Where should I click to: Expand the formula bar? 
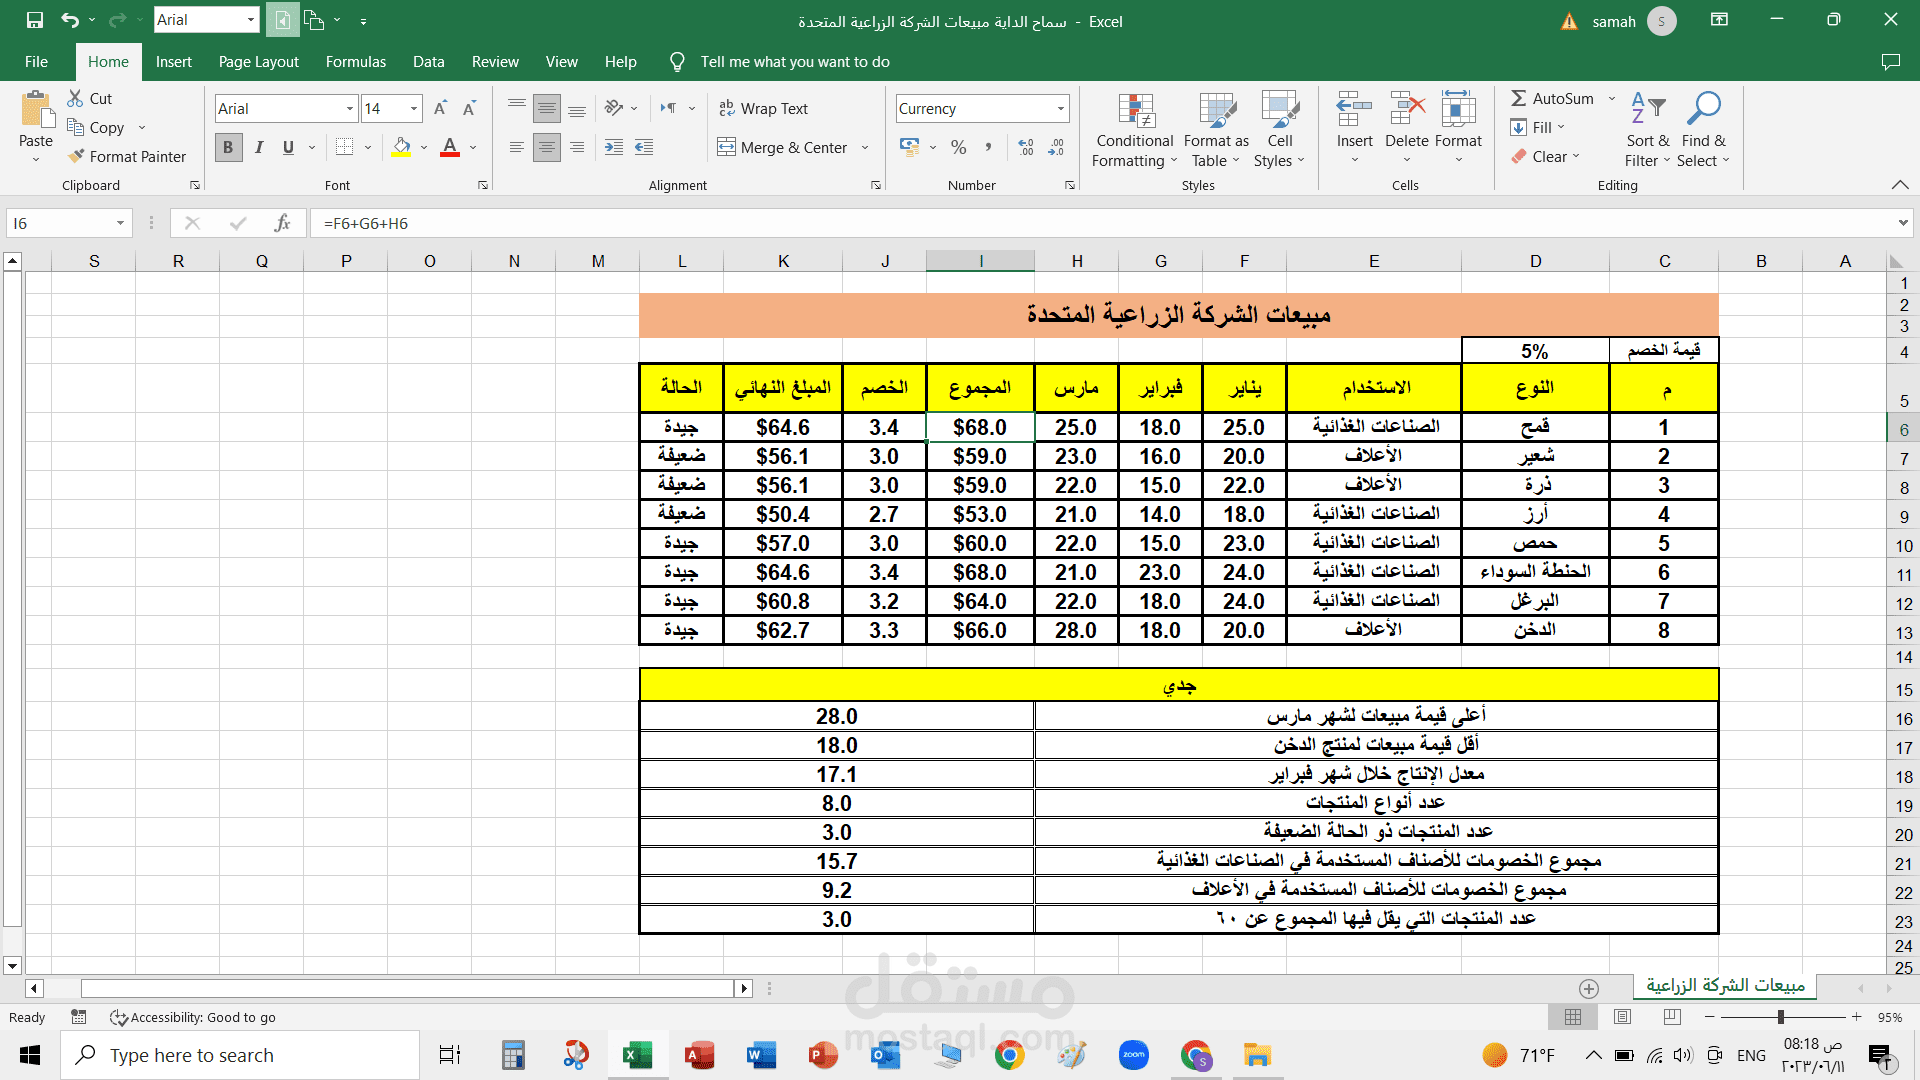tap(1902, 223)
